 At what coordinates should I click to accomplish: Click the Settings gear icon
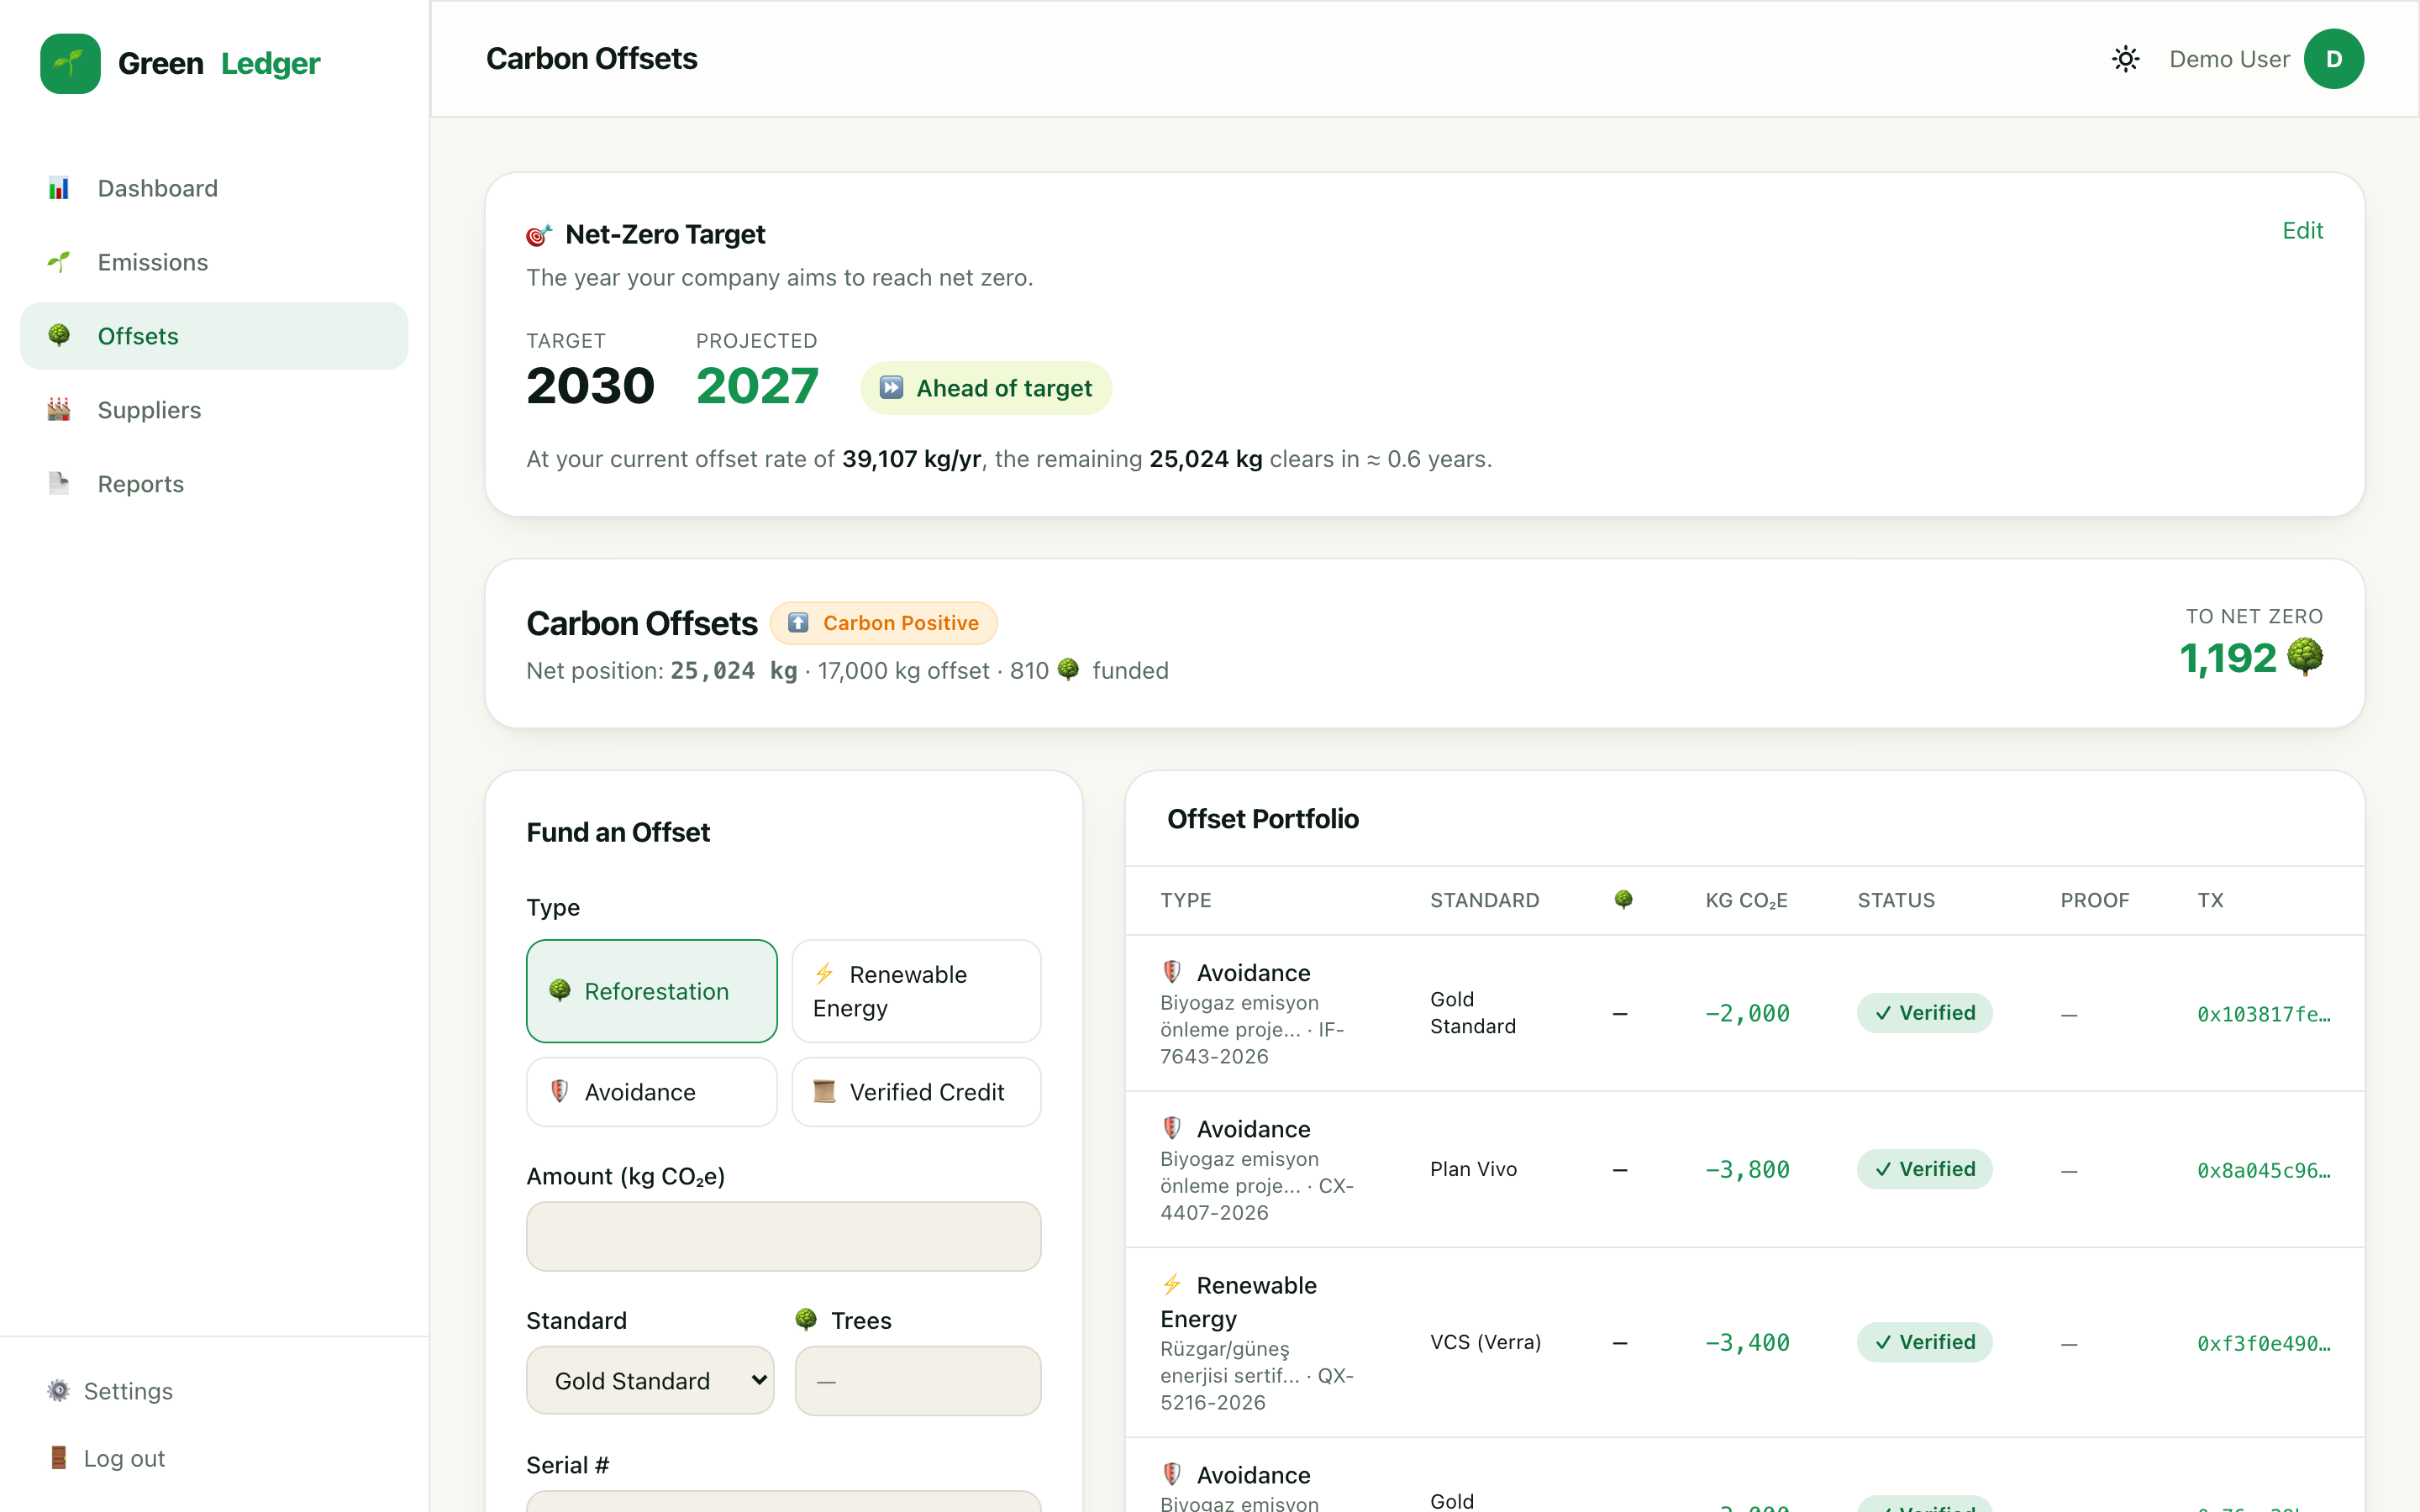[x=59, y=1391]
